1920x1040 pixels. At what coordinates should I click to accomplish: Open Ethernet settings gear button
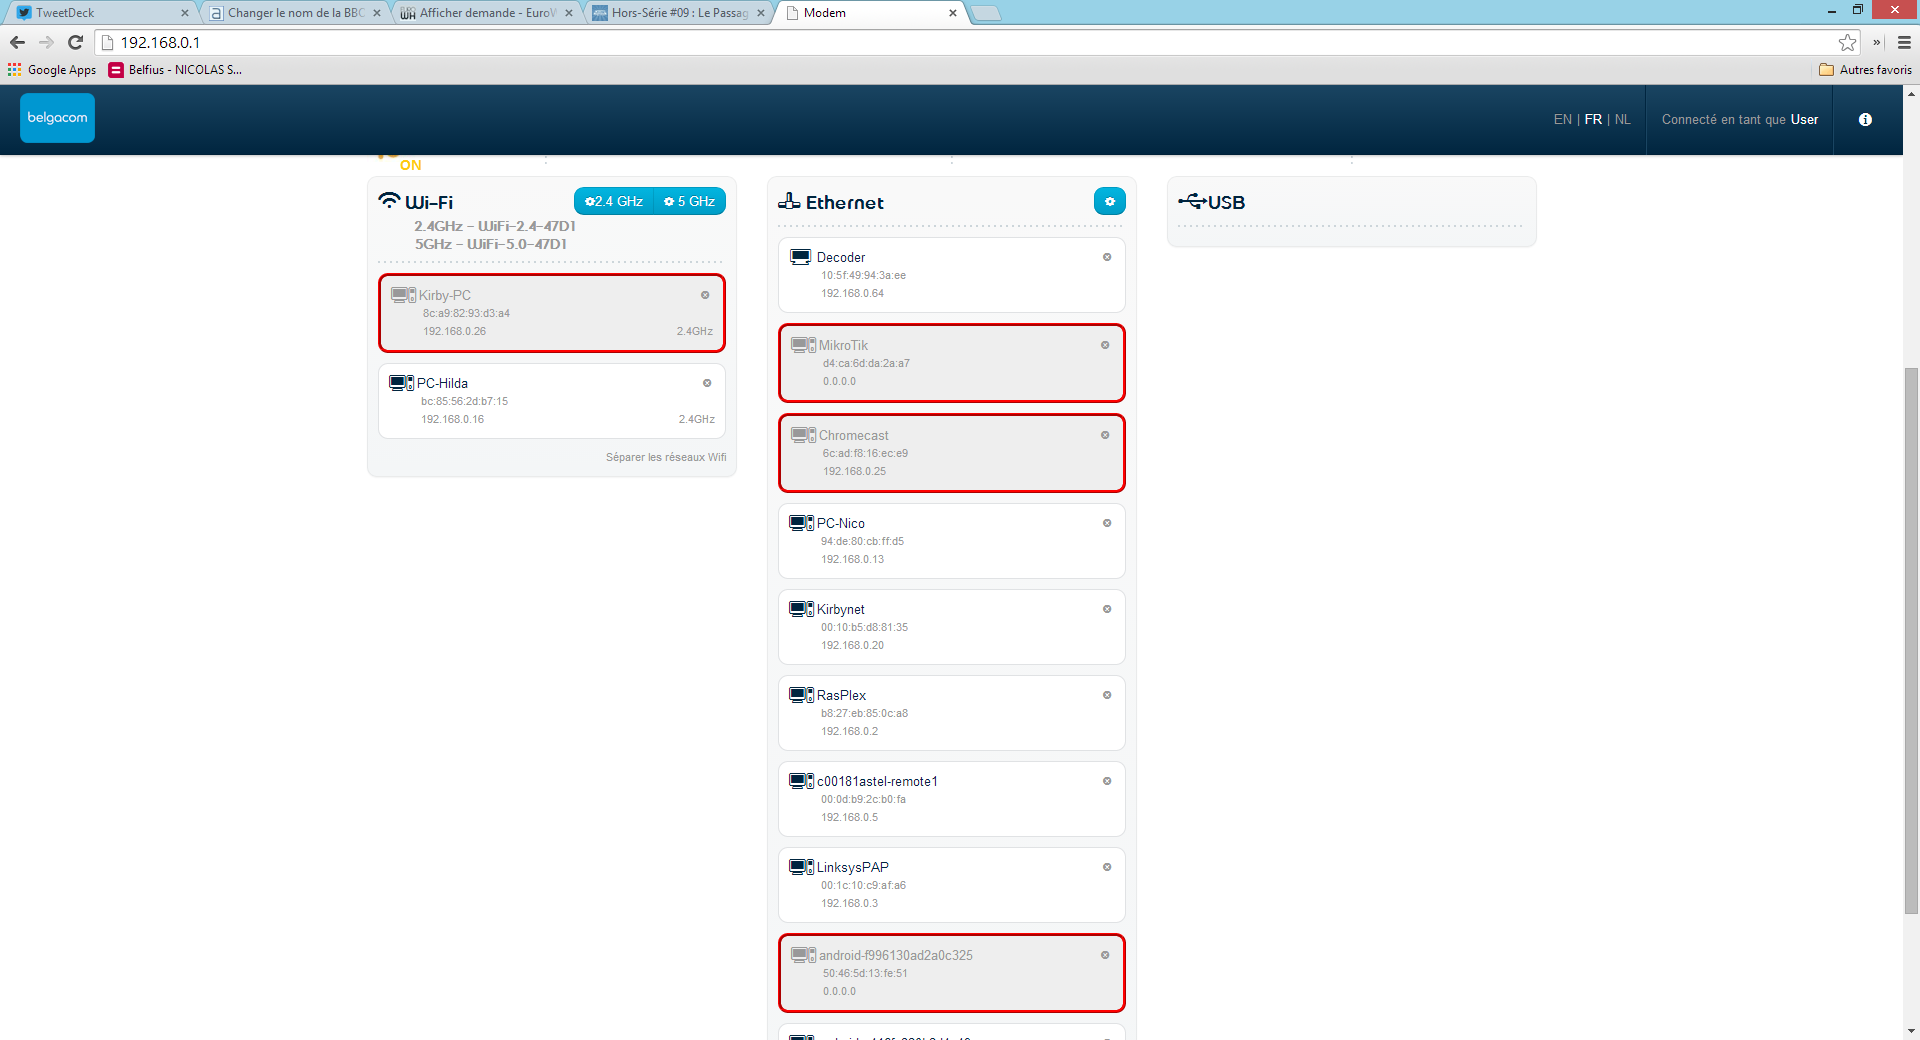tap(1109, 202)
